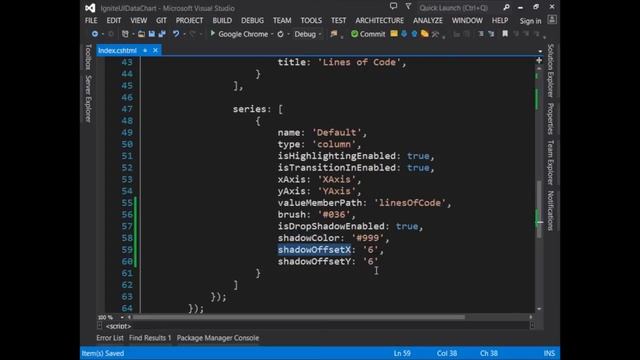Click the Open File folder icon

141,34
